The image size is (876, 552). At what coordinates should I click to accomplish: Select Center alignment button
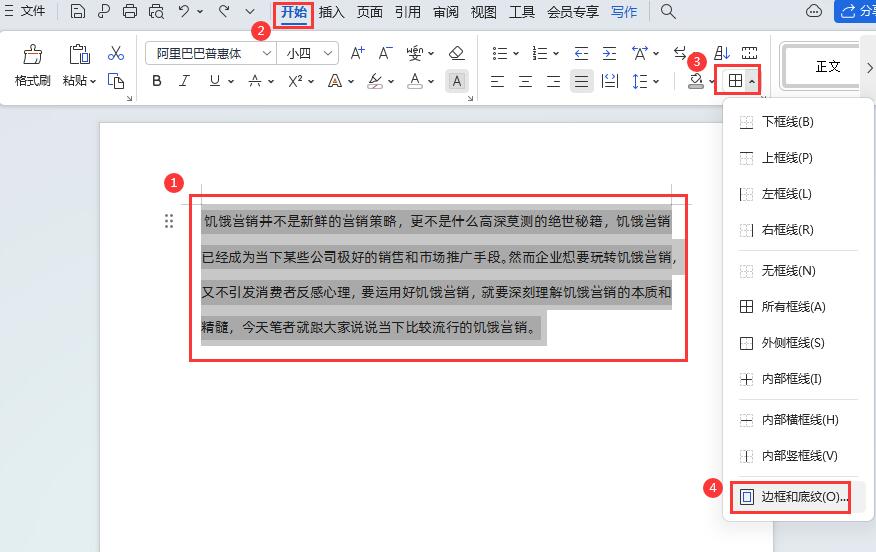(525, 82)
